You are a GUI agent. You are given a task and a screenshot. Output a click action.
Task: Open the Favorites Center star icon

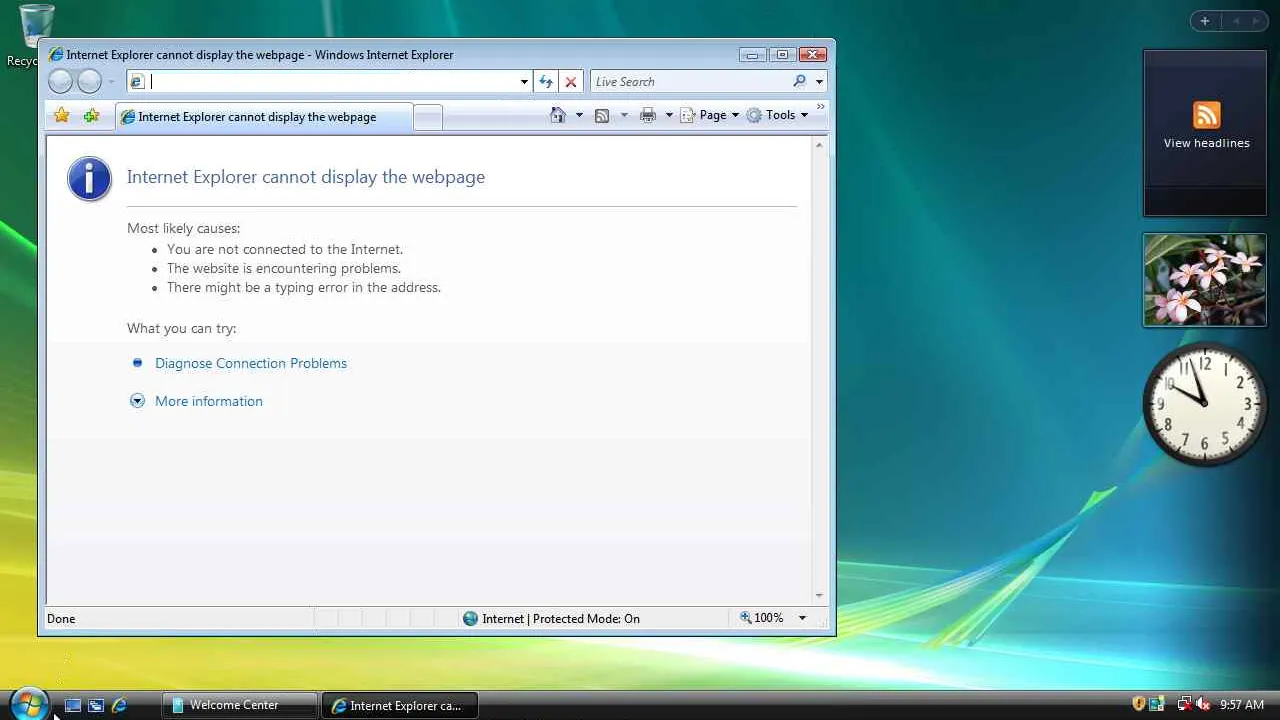(62, 116)
